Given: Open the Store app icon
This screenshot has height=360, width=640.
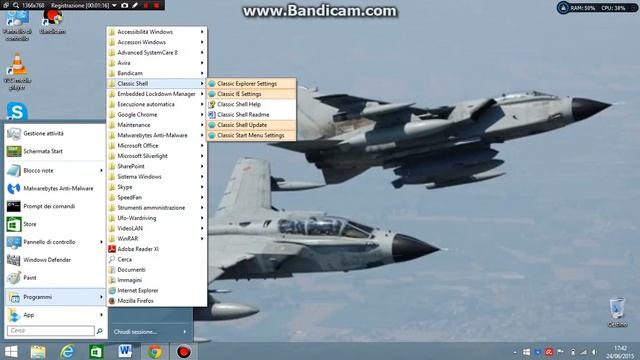Looking at the screenshot, I should click(13, 224).
